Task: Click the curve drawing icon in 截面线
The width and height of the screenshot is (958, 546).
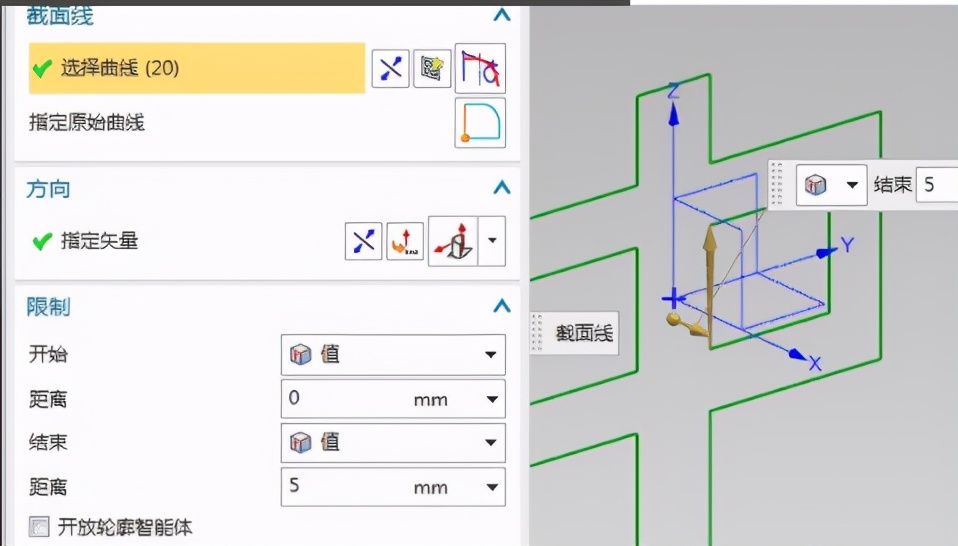Action: [x=480, y=68]
